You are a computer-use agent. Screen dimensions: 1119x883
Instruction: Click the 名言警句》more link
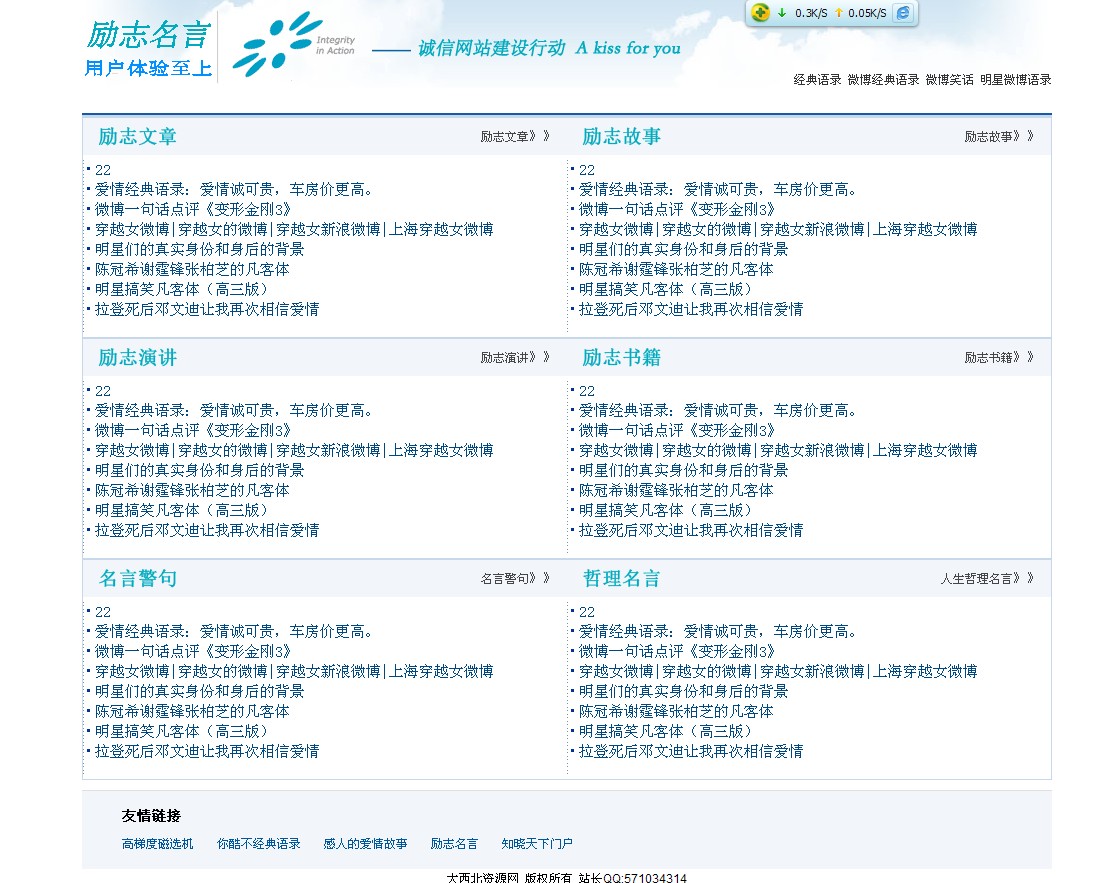[x=515, y=578]
